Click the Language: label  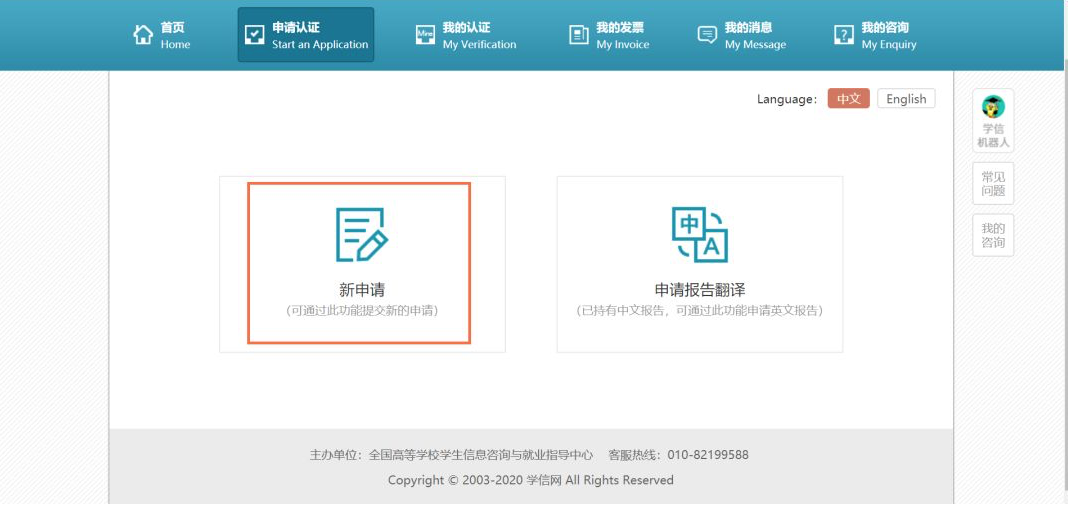pos(787,99)
